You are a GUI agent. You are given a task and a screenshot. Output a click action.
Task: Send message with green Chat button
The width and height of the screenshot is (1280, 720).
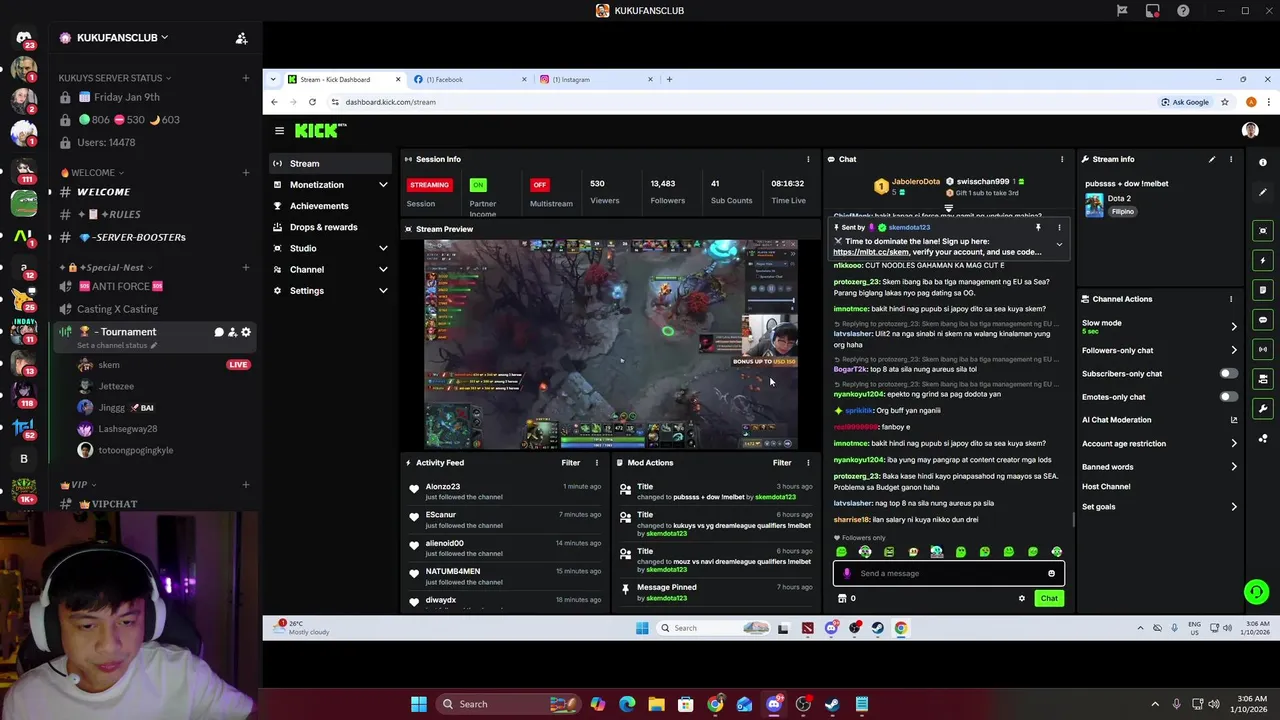(x=1048, y=598)
